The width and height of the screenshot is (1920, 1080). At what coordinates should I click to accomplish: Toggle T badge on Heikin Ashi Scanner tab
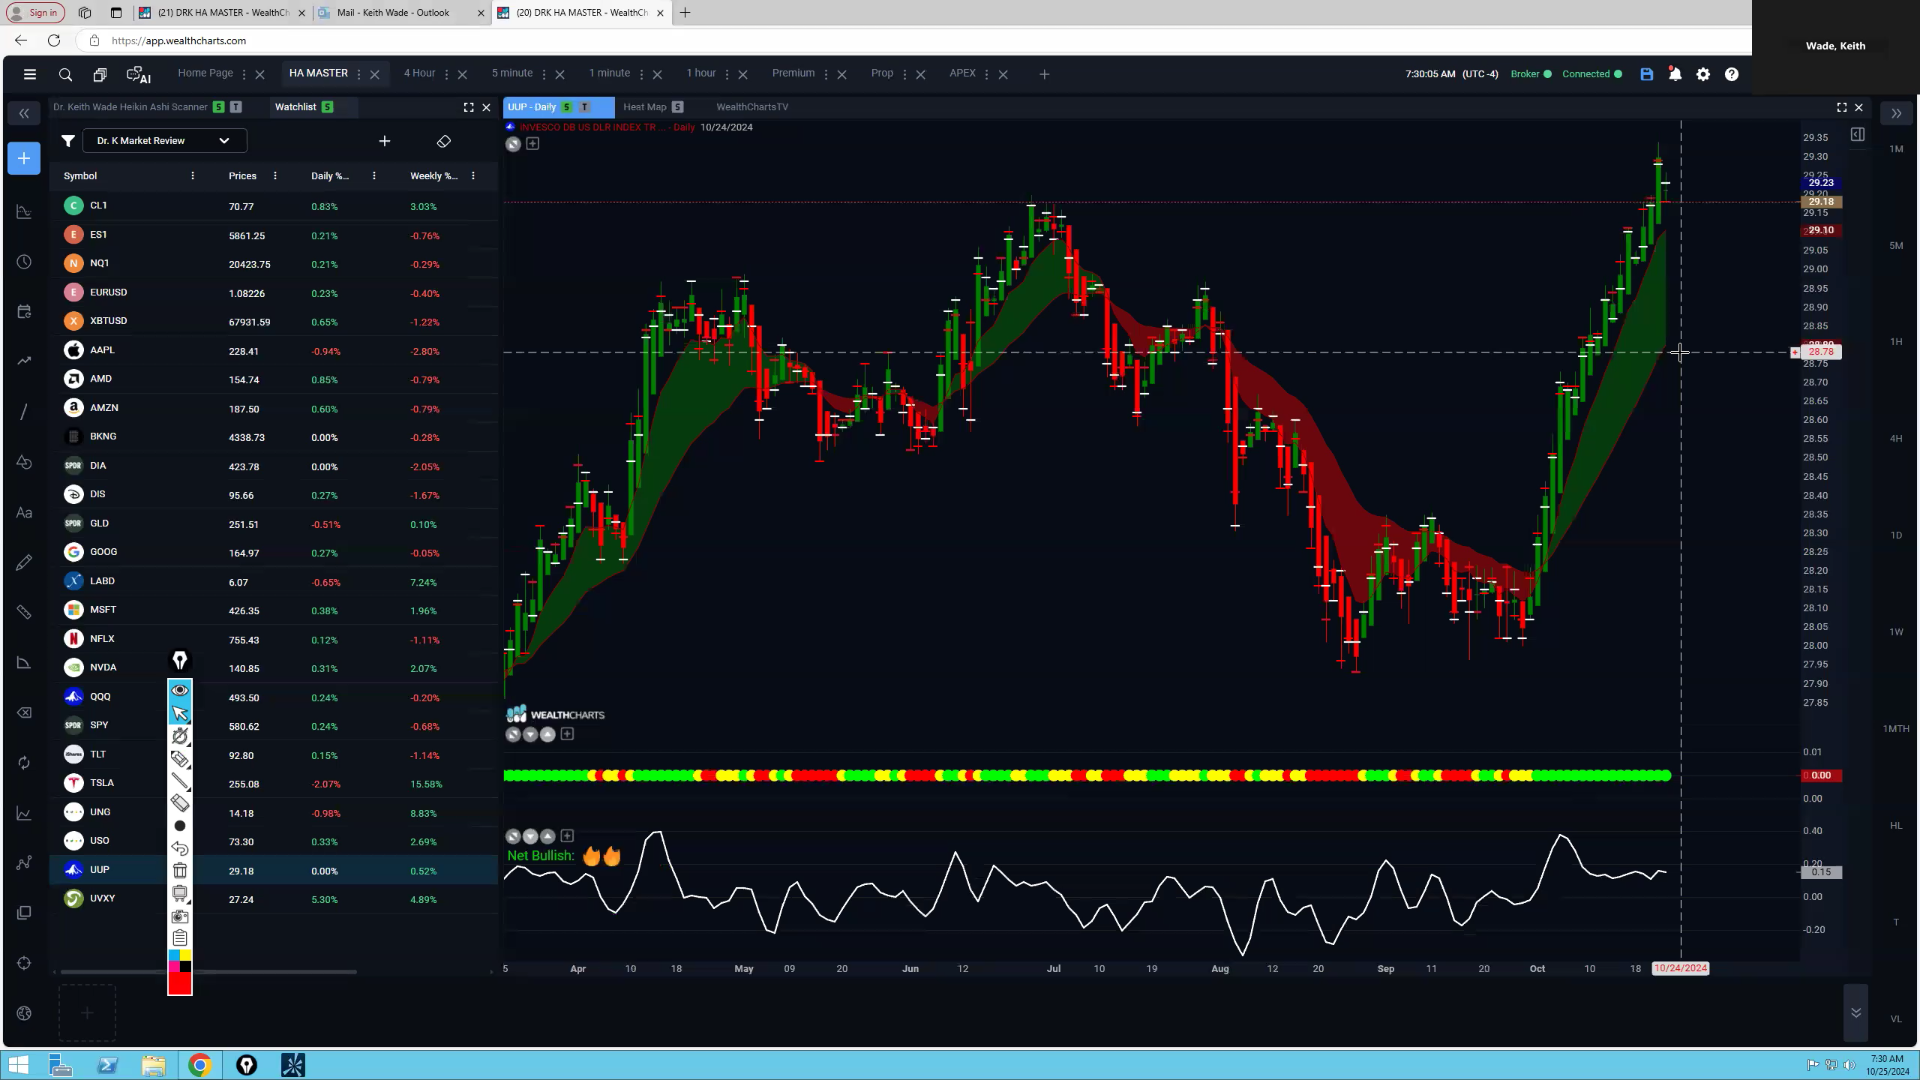pyautogui.click(x=236, y=107)
